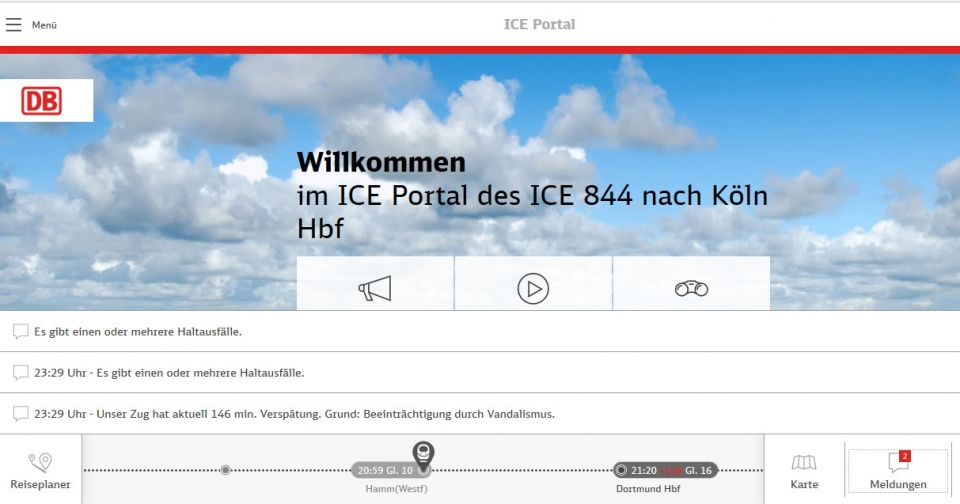
Task: Open the hamburger Menü icon
Action: [x=13, y=24]
